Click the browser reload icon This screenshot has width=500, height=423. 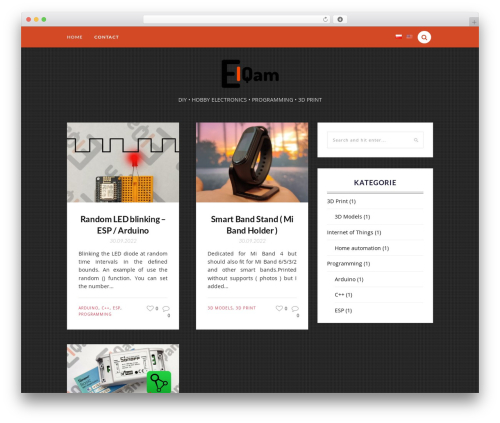325,19
